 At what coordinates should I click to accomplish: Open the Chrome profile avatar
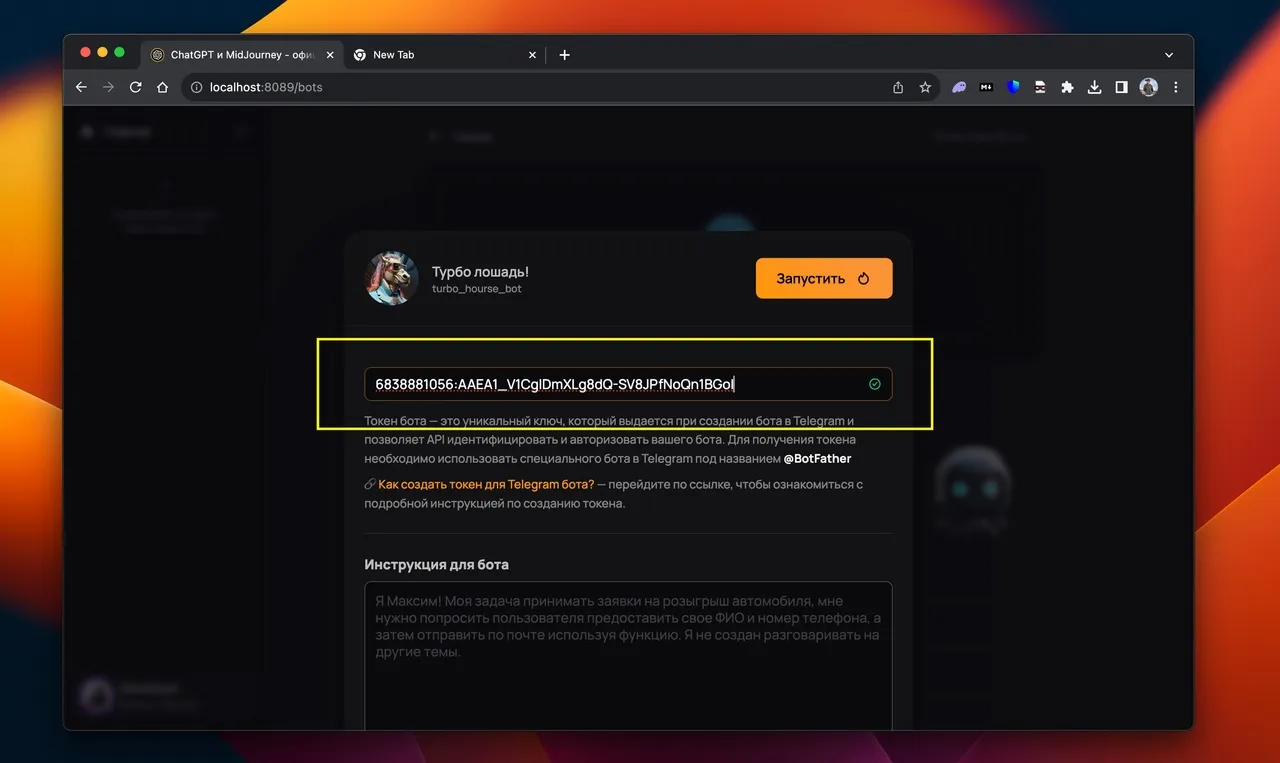(x=1148, y=87)
